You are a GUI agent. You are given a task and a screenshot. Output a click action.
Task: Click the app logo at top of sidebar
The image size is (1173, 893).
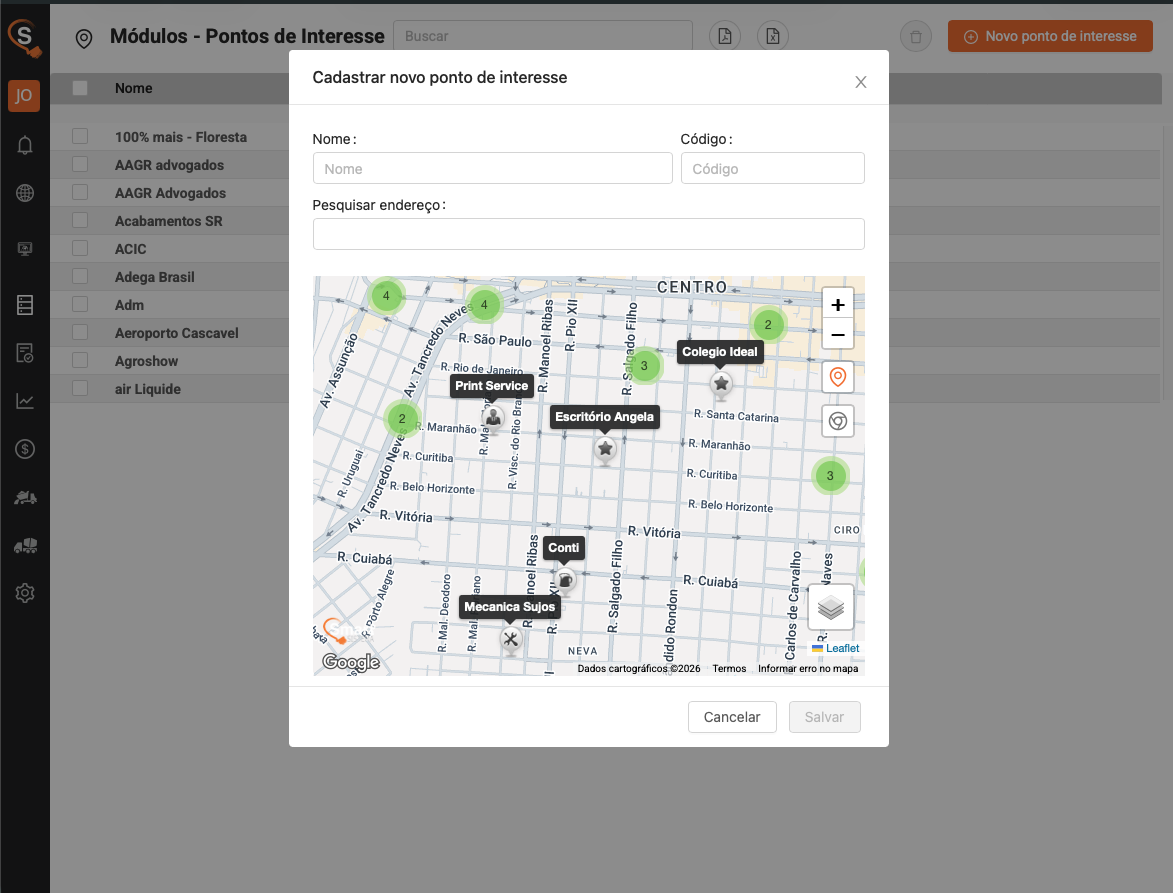[x=24, y=38]
